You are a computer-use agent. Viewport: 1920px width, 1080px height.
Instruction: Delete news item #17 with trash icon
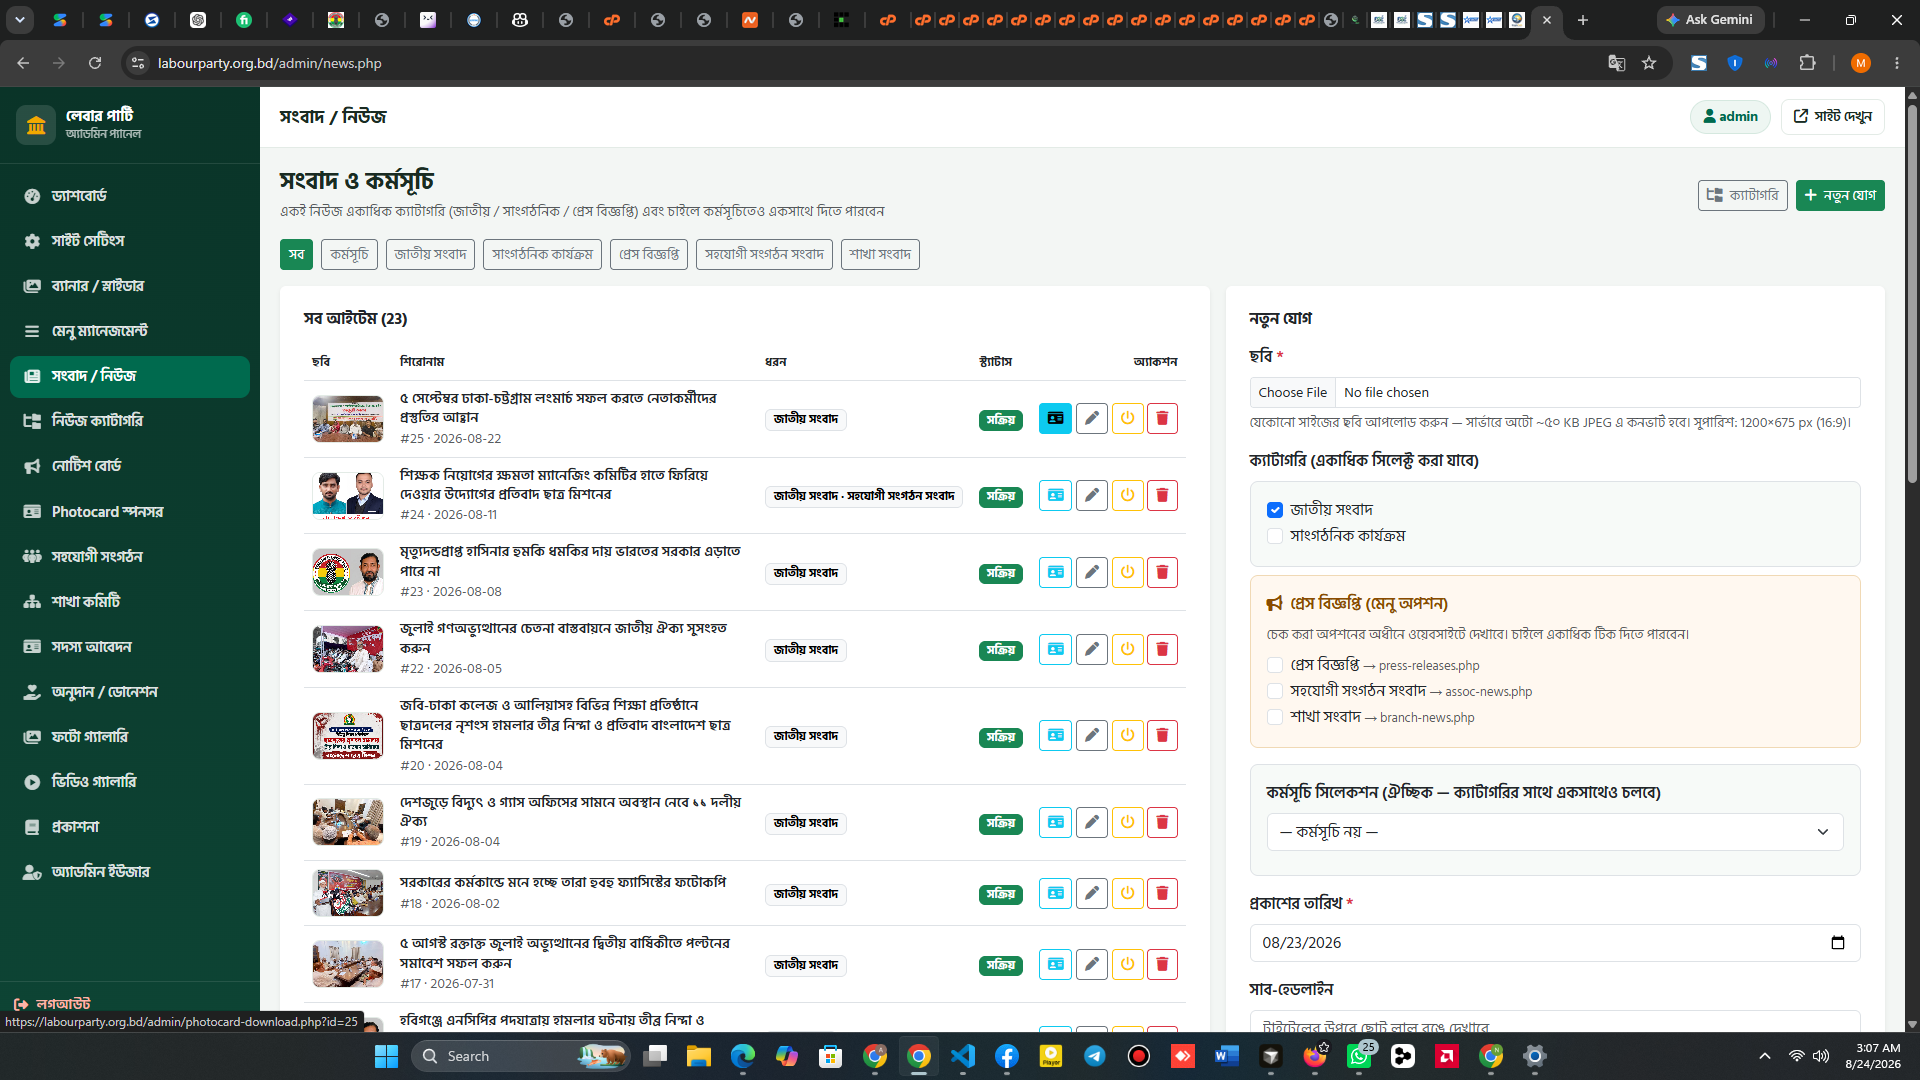click(x=1162, y=964)
